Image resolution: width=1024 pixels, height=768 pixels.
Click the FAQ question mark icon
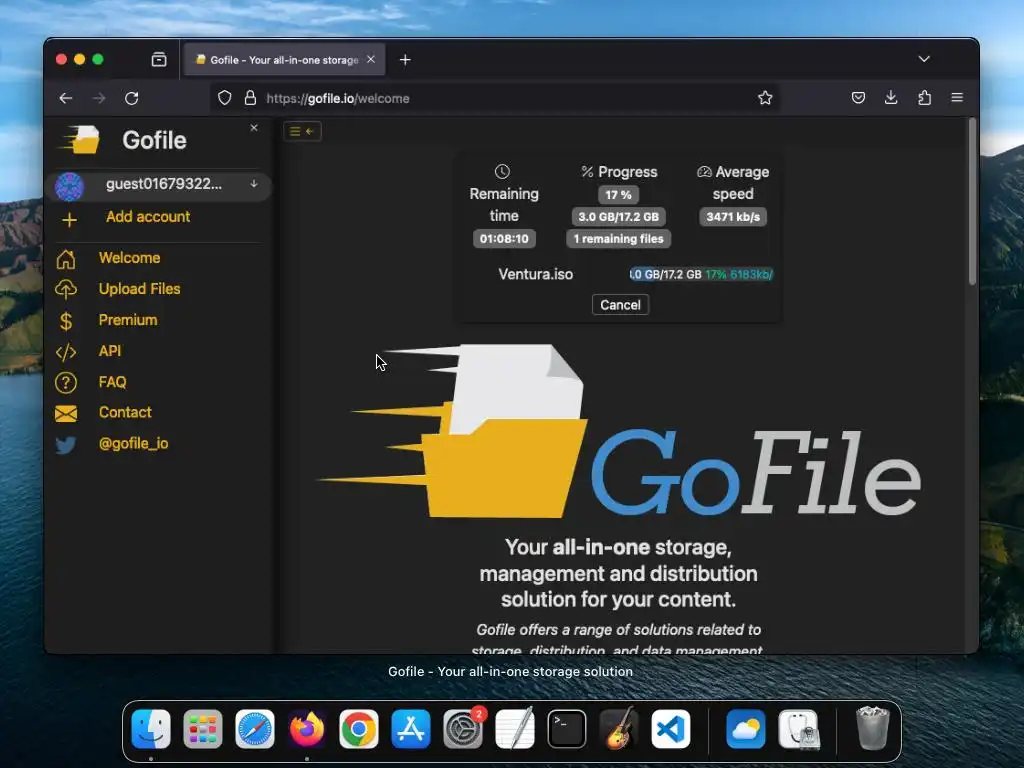point(66,383)
